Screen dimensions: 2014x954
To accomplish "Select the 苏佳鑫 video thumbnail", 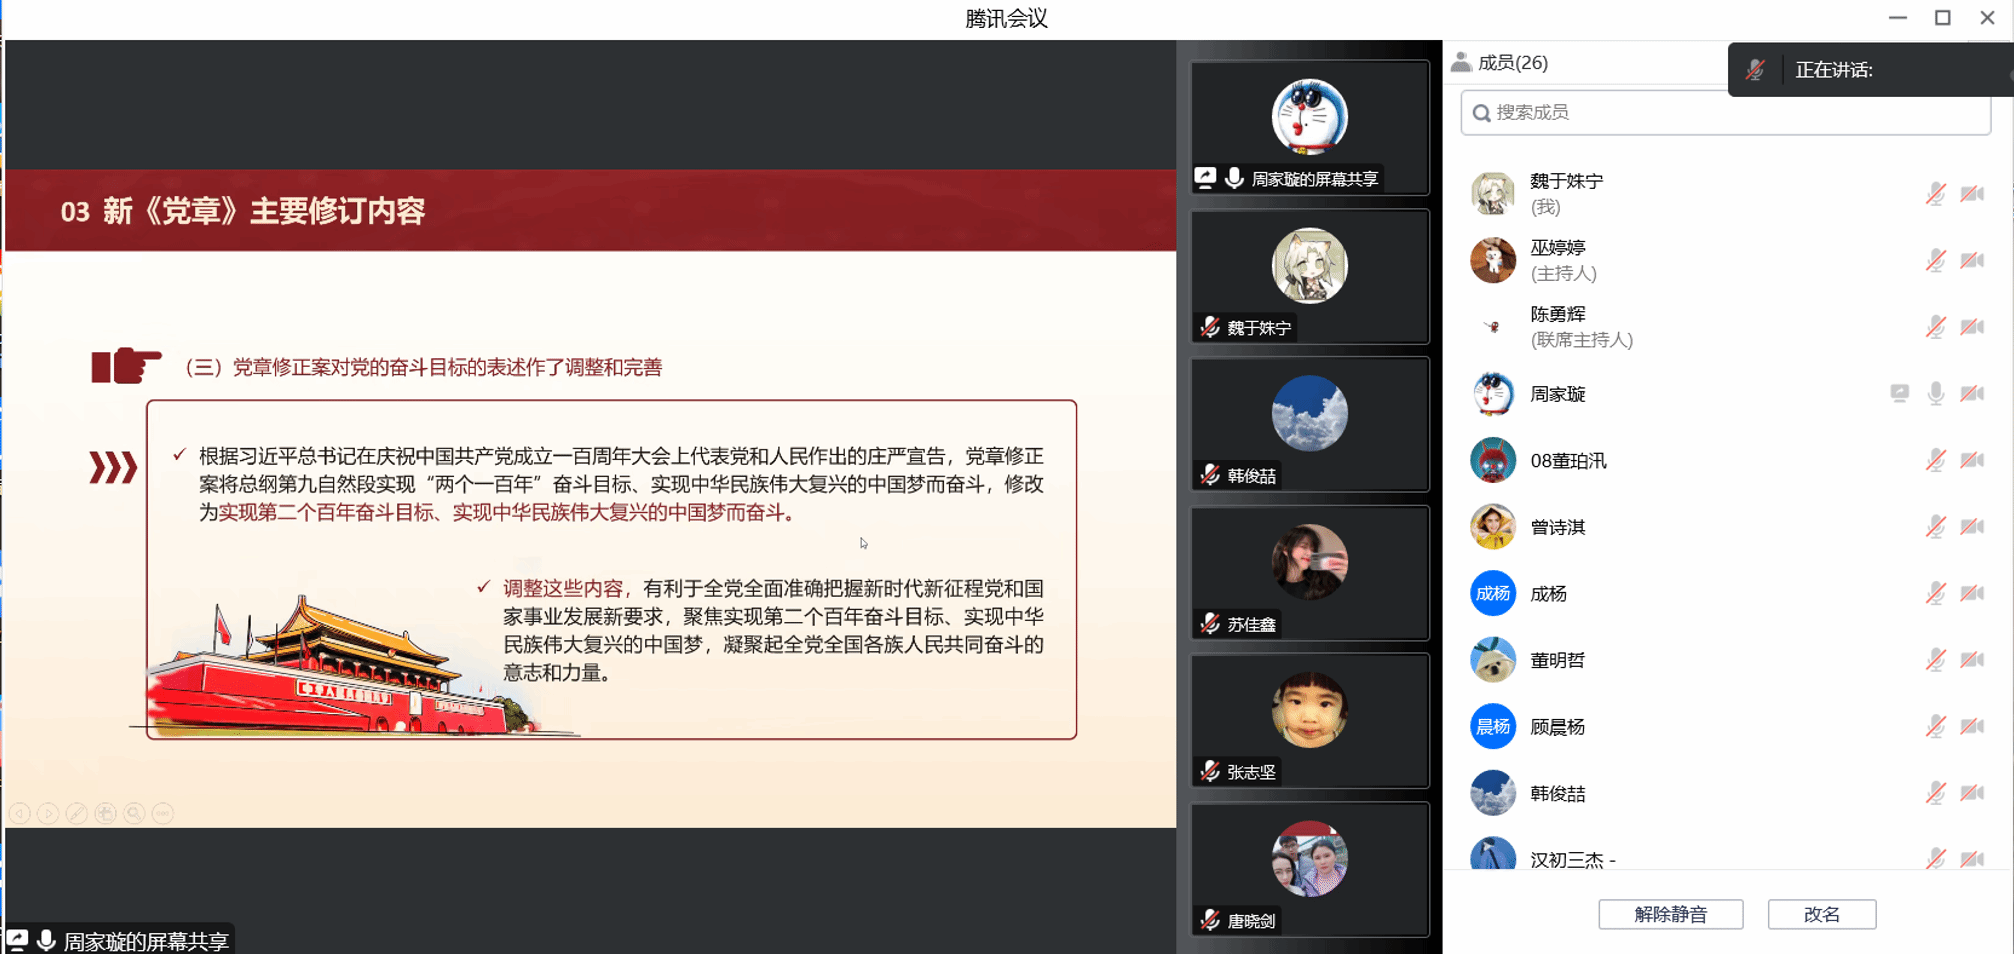I will (x=1309, y=573).
